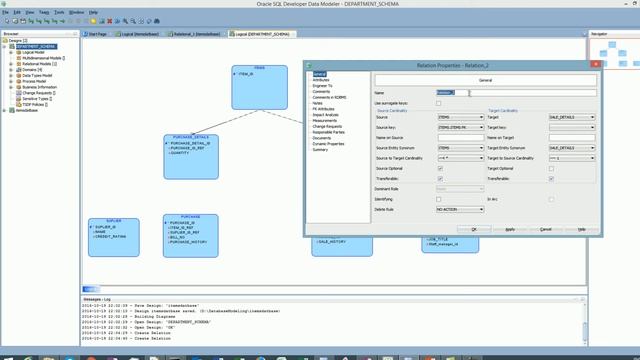Open FK Attributes page in dialog list
This screenshot has height=360, width=640.
click(x=323, y=109)
